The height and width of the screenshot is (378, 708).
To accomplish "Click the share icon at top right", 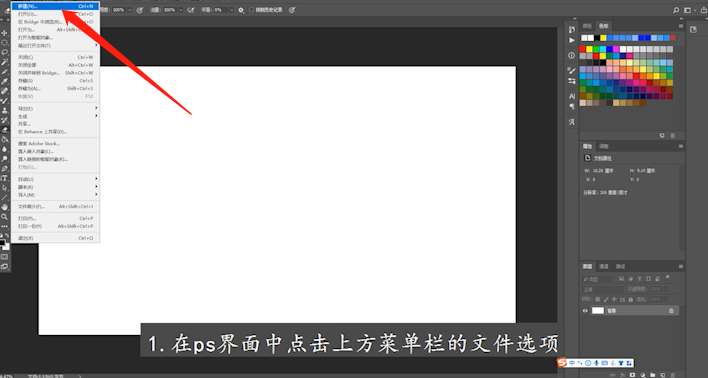I will (x=704, y=10).
